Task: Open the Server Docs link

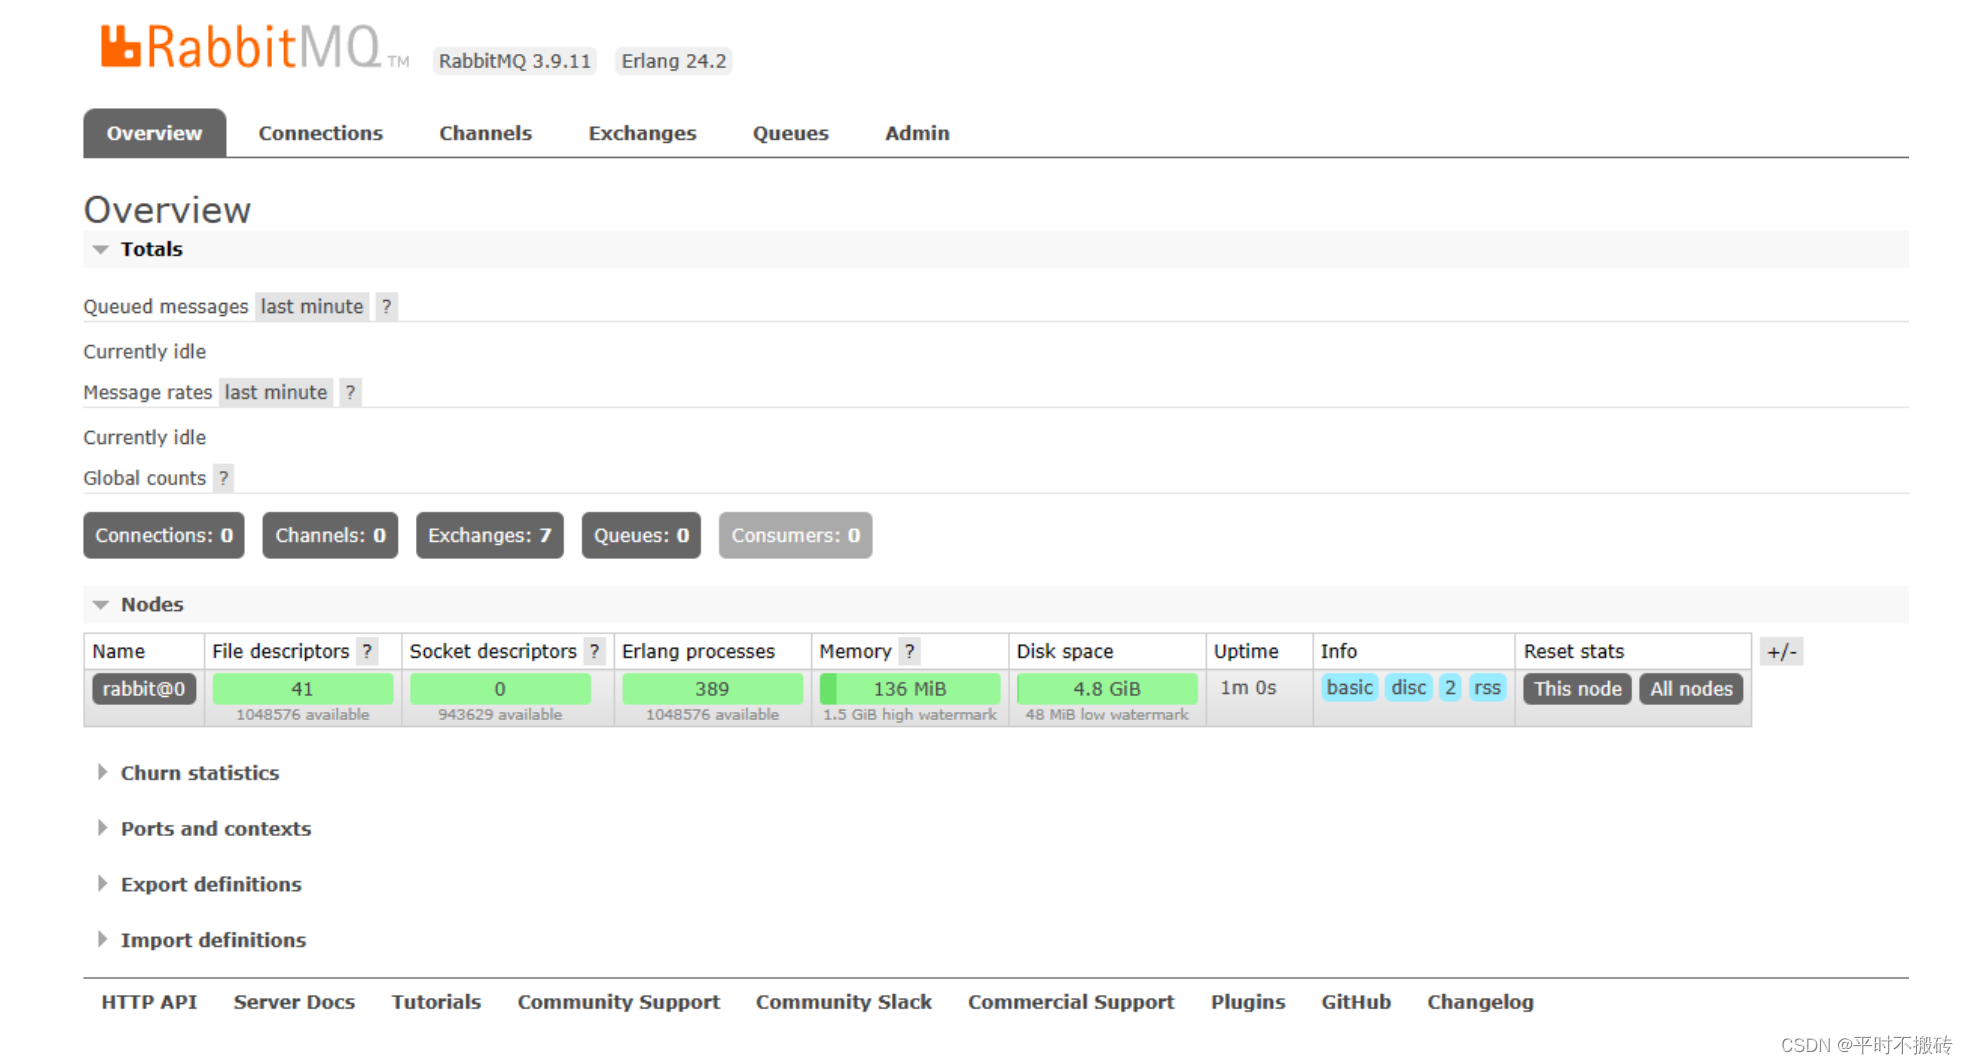Action: [x=294, y=1002]
